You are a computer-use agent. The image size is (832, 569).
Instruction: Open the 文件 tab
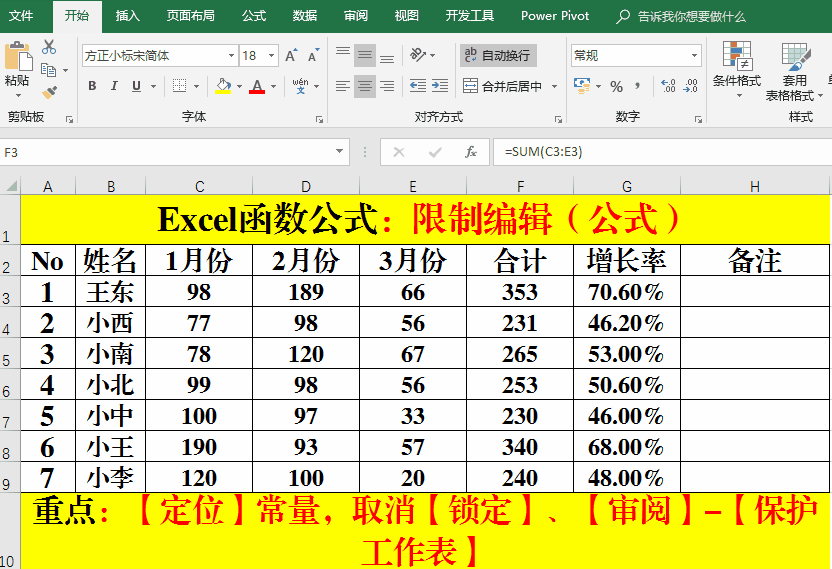click(x=22, y=16)
